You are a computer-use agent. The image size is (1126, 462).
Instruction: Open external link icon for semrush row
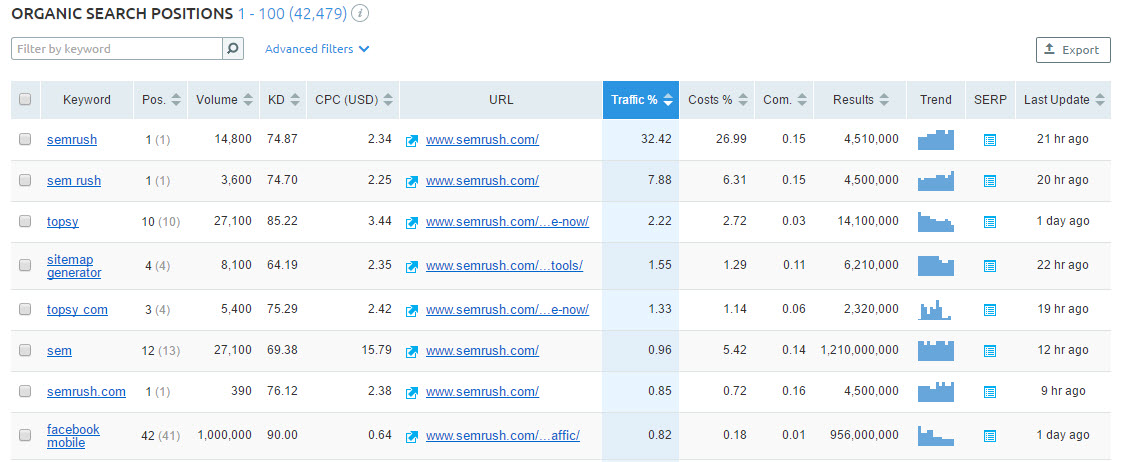pos(411,140)
